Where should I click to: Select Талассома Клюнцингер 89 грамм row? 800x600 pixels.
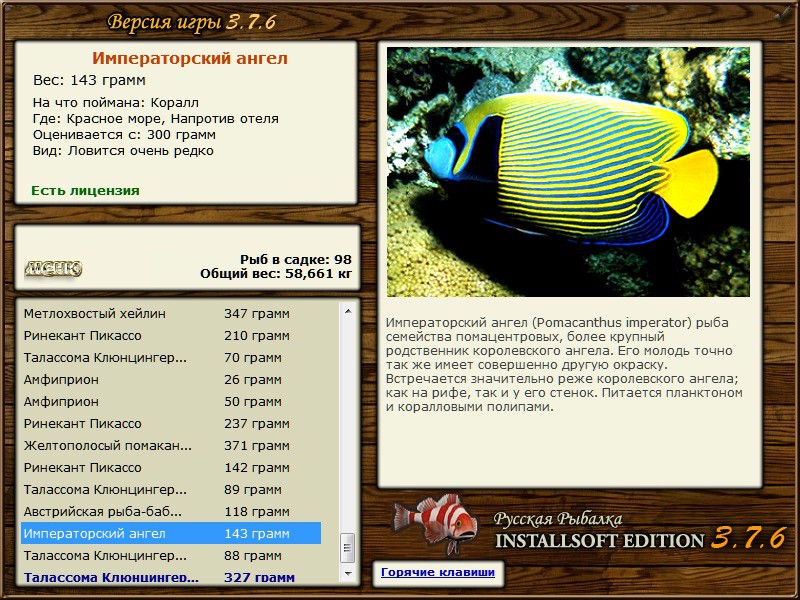pyautogui.click(x=171, y=489)
